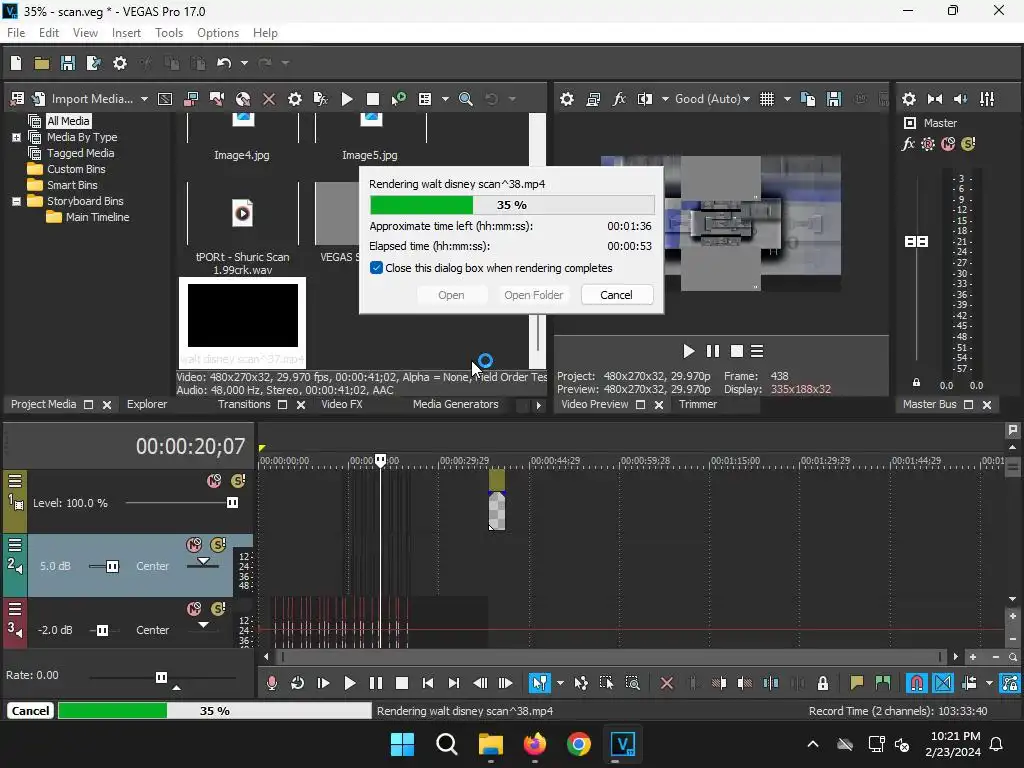Open project properties gear in main toolbar

click(120, 63)
